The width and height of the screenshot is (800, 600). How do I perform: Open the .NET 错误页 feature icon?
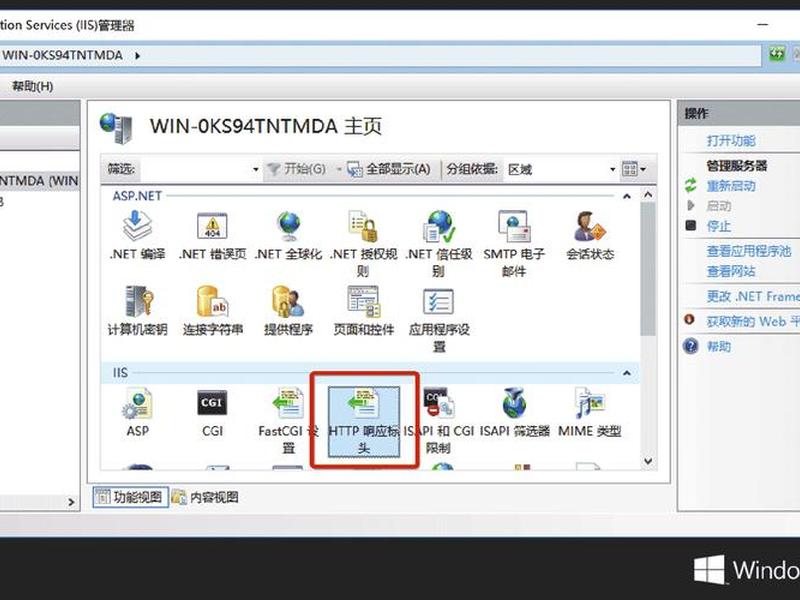pos(212,236)
